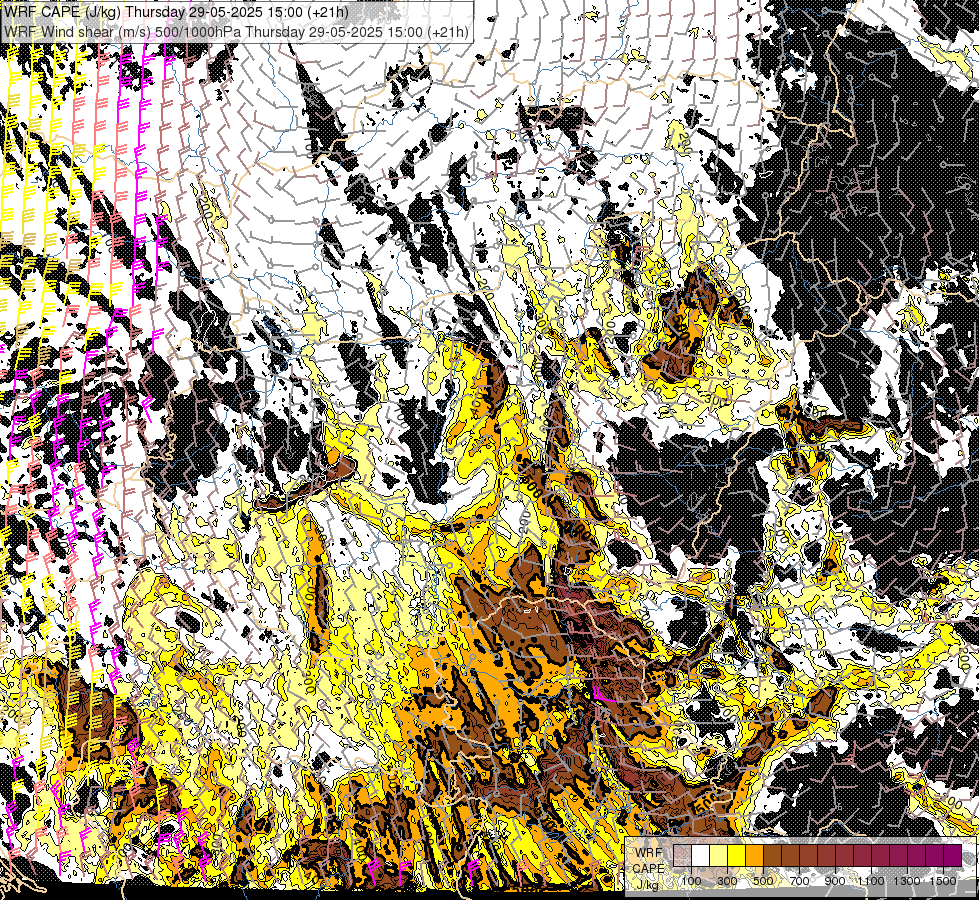
Task: Select the orange legend swatch before 500
Action: coord(754,855)
